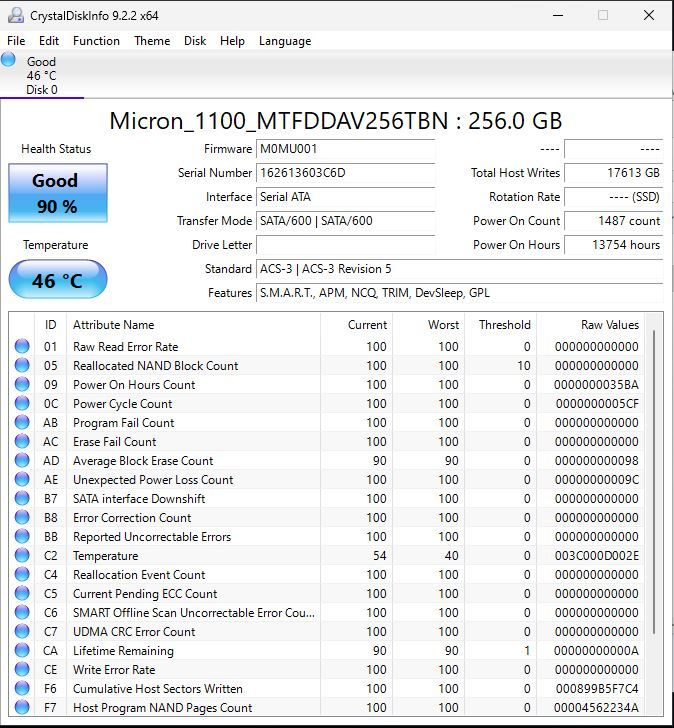Viewport: 674px width, 728px height.
Task: Click the ID column header
Action: (x=51, y=325)
